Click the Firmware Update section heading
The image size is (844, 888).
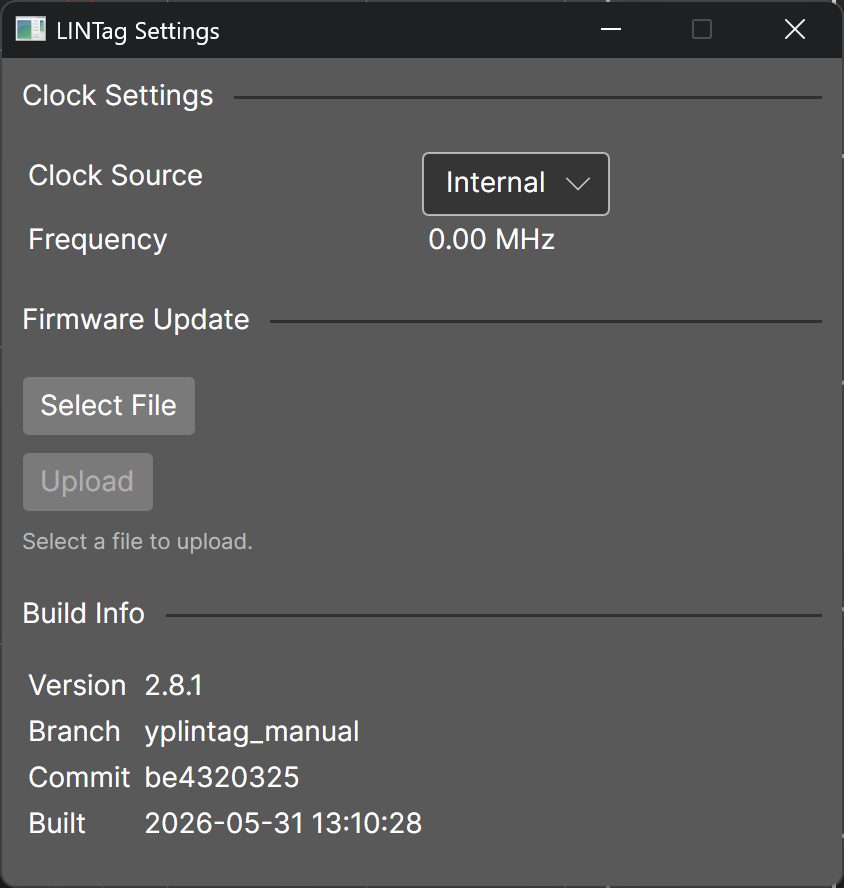pyautogui.click(x=136, y=319)
